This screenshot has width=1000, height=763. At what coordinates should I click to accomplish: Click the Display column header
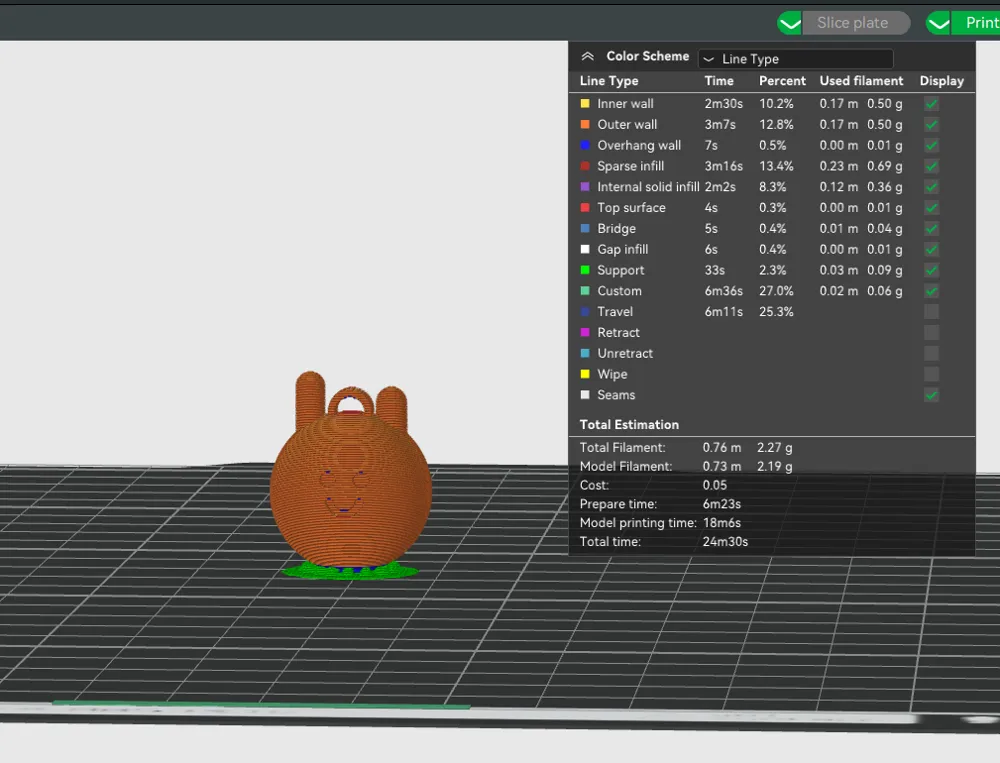[x=941, y=81]
